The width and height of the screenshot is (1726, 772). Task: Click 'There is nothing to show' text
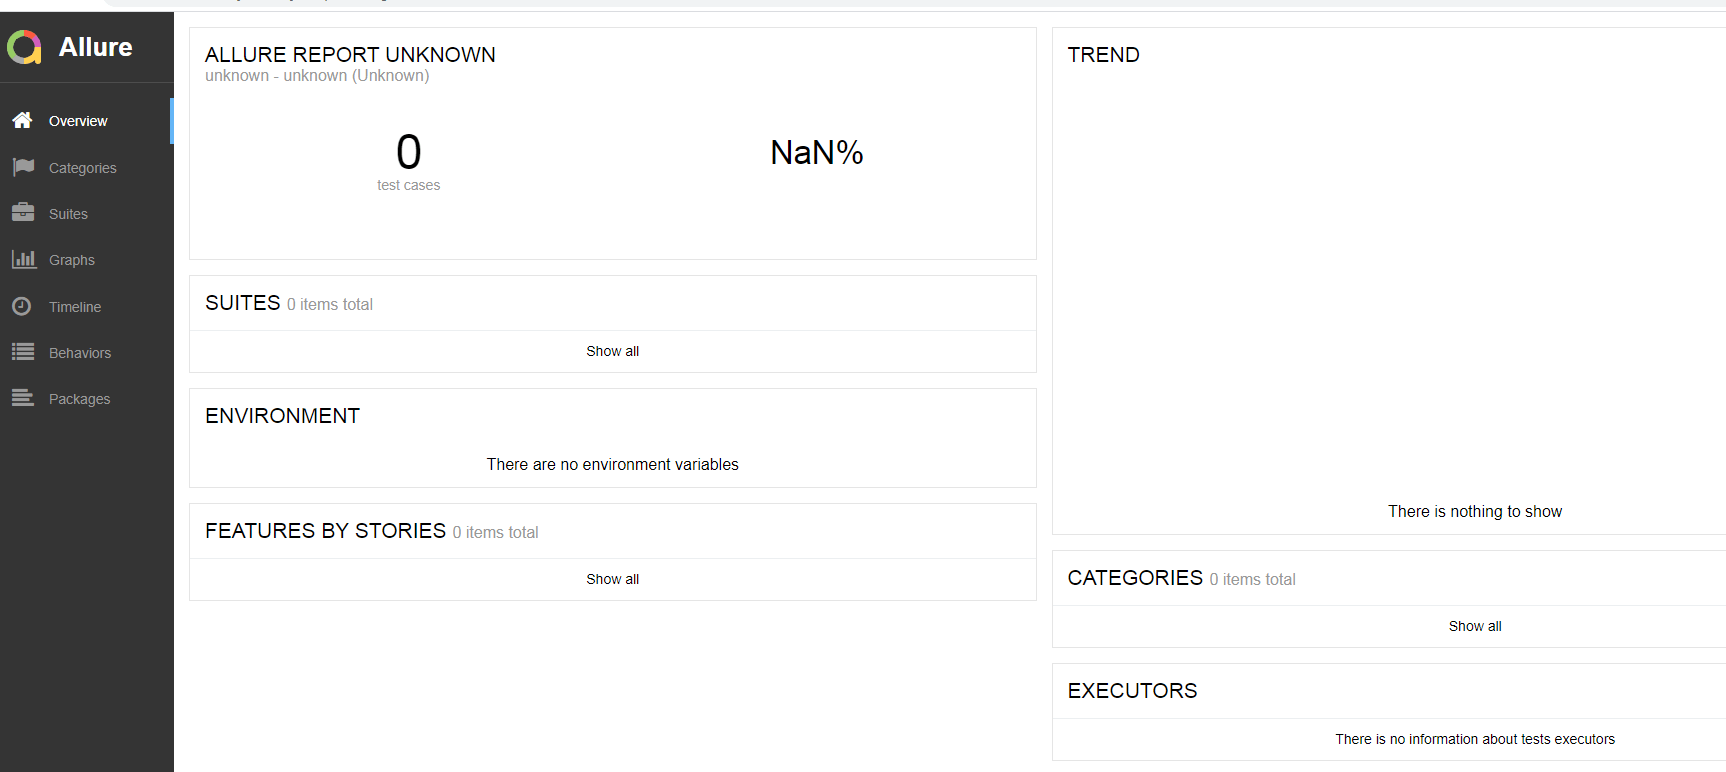tap(1475, 511)
